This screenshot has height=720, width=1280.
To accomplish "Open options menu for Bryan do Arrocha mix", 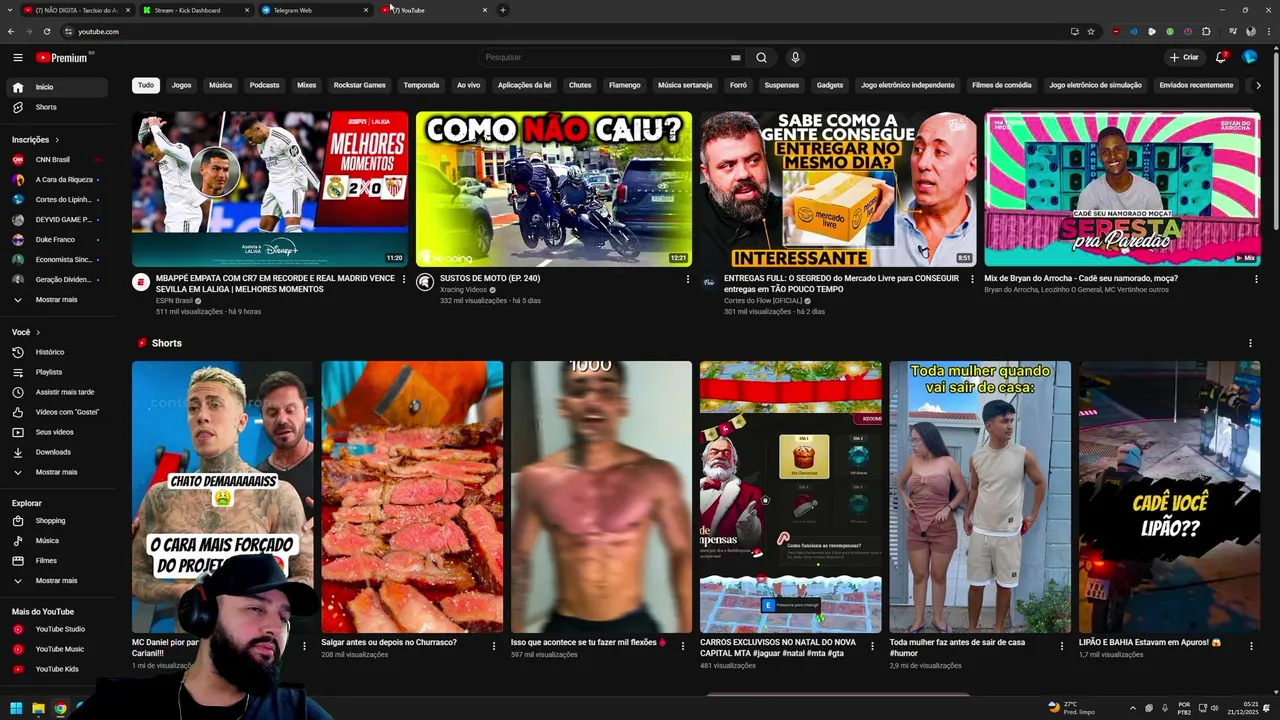I will 1256,279.
